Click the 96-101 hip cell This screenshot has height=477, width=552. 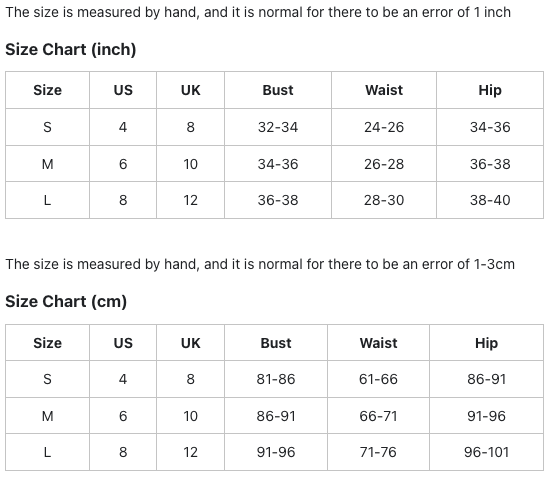(x=486, y=452)
